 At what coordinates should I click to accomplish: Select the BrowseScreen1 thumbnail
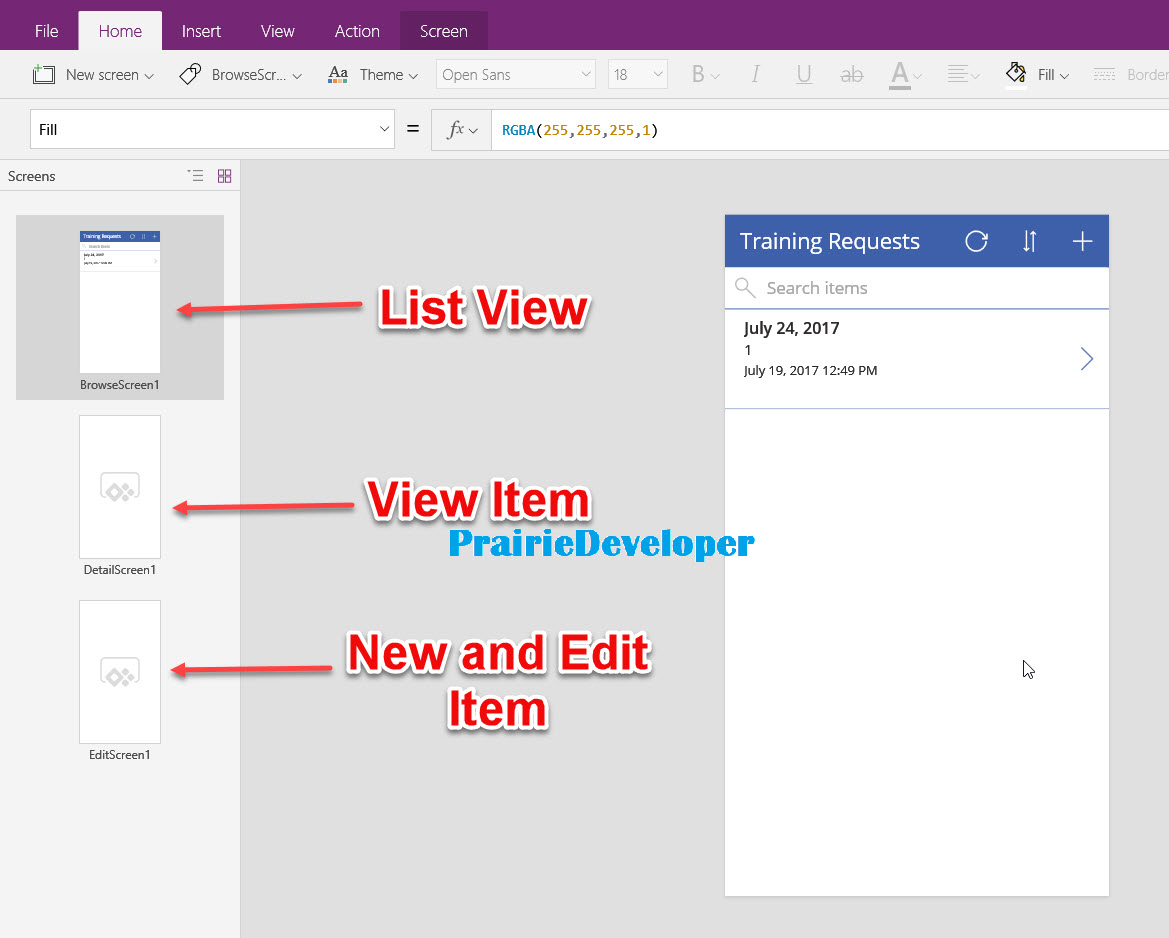(x=120, y=301)
